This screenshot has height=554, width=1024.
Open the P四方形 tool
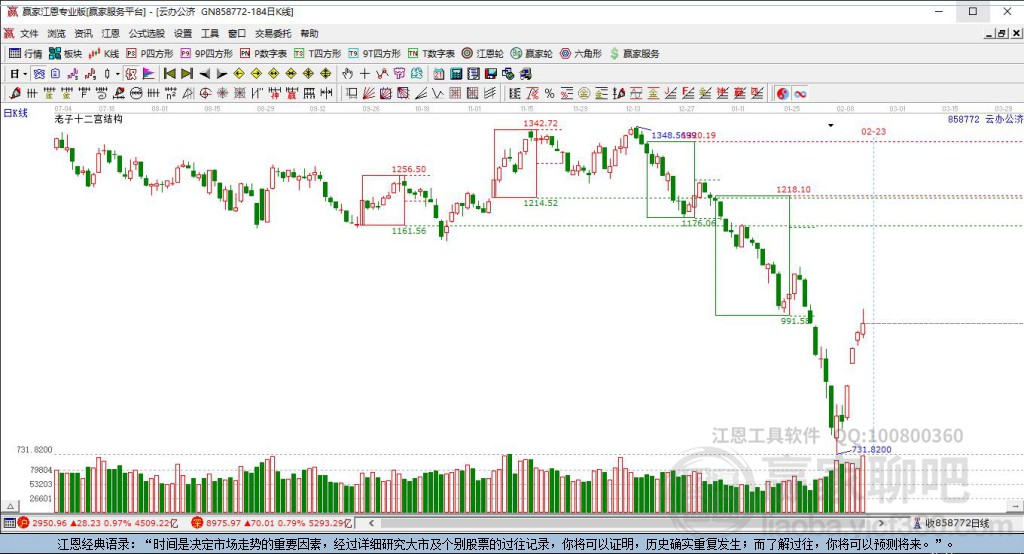pos(150,54)
